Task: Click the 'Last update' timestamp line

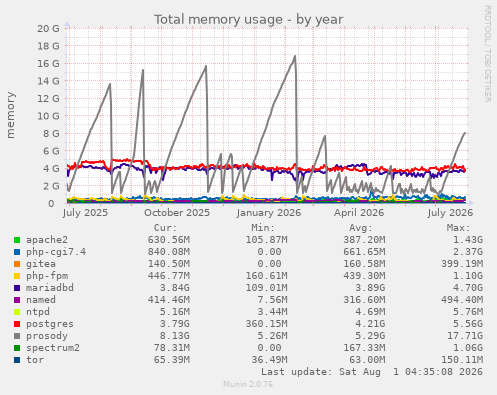Action: tap(372, 372)
